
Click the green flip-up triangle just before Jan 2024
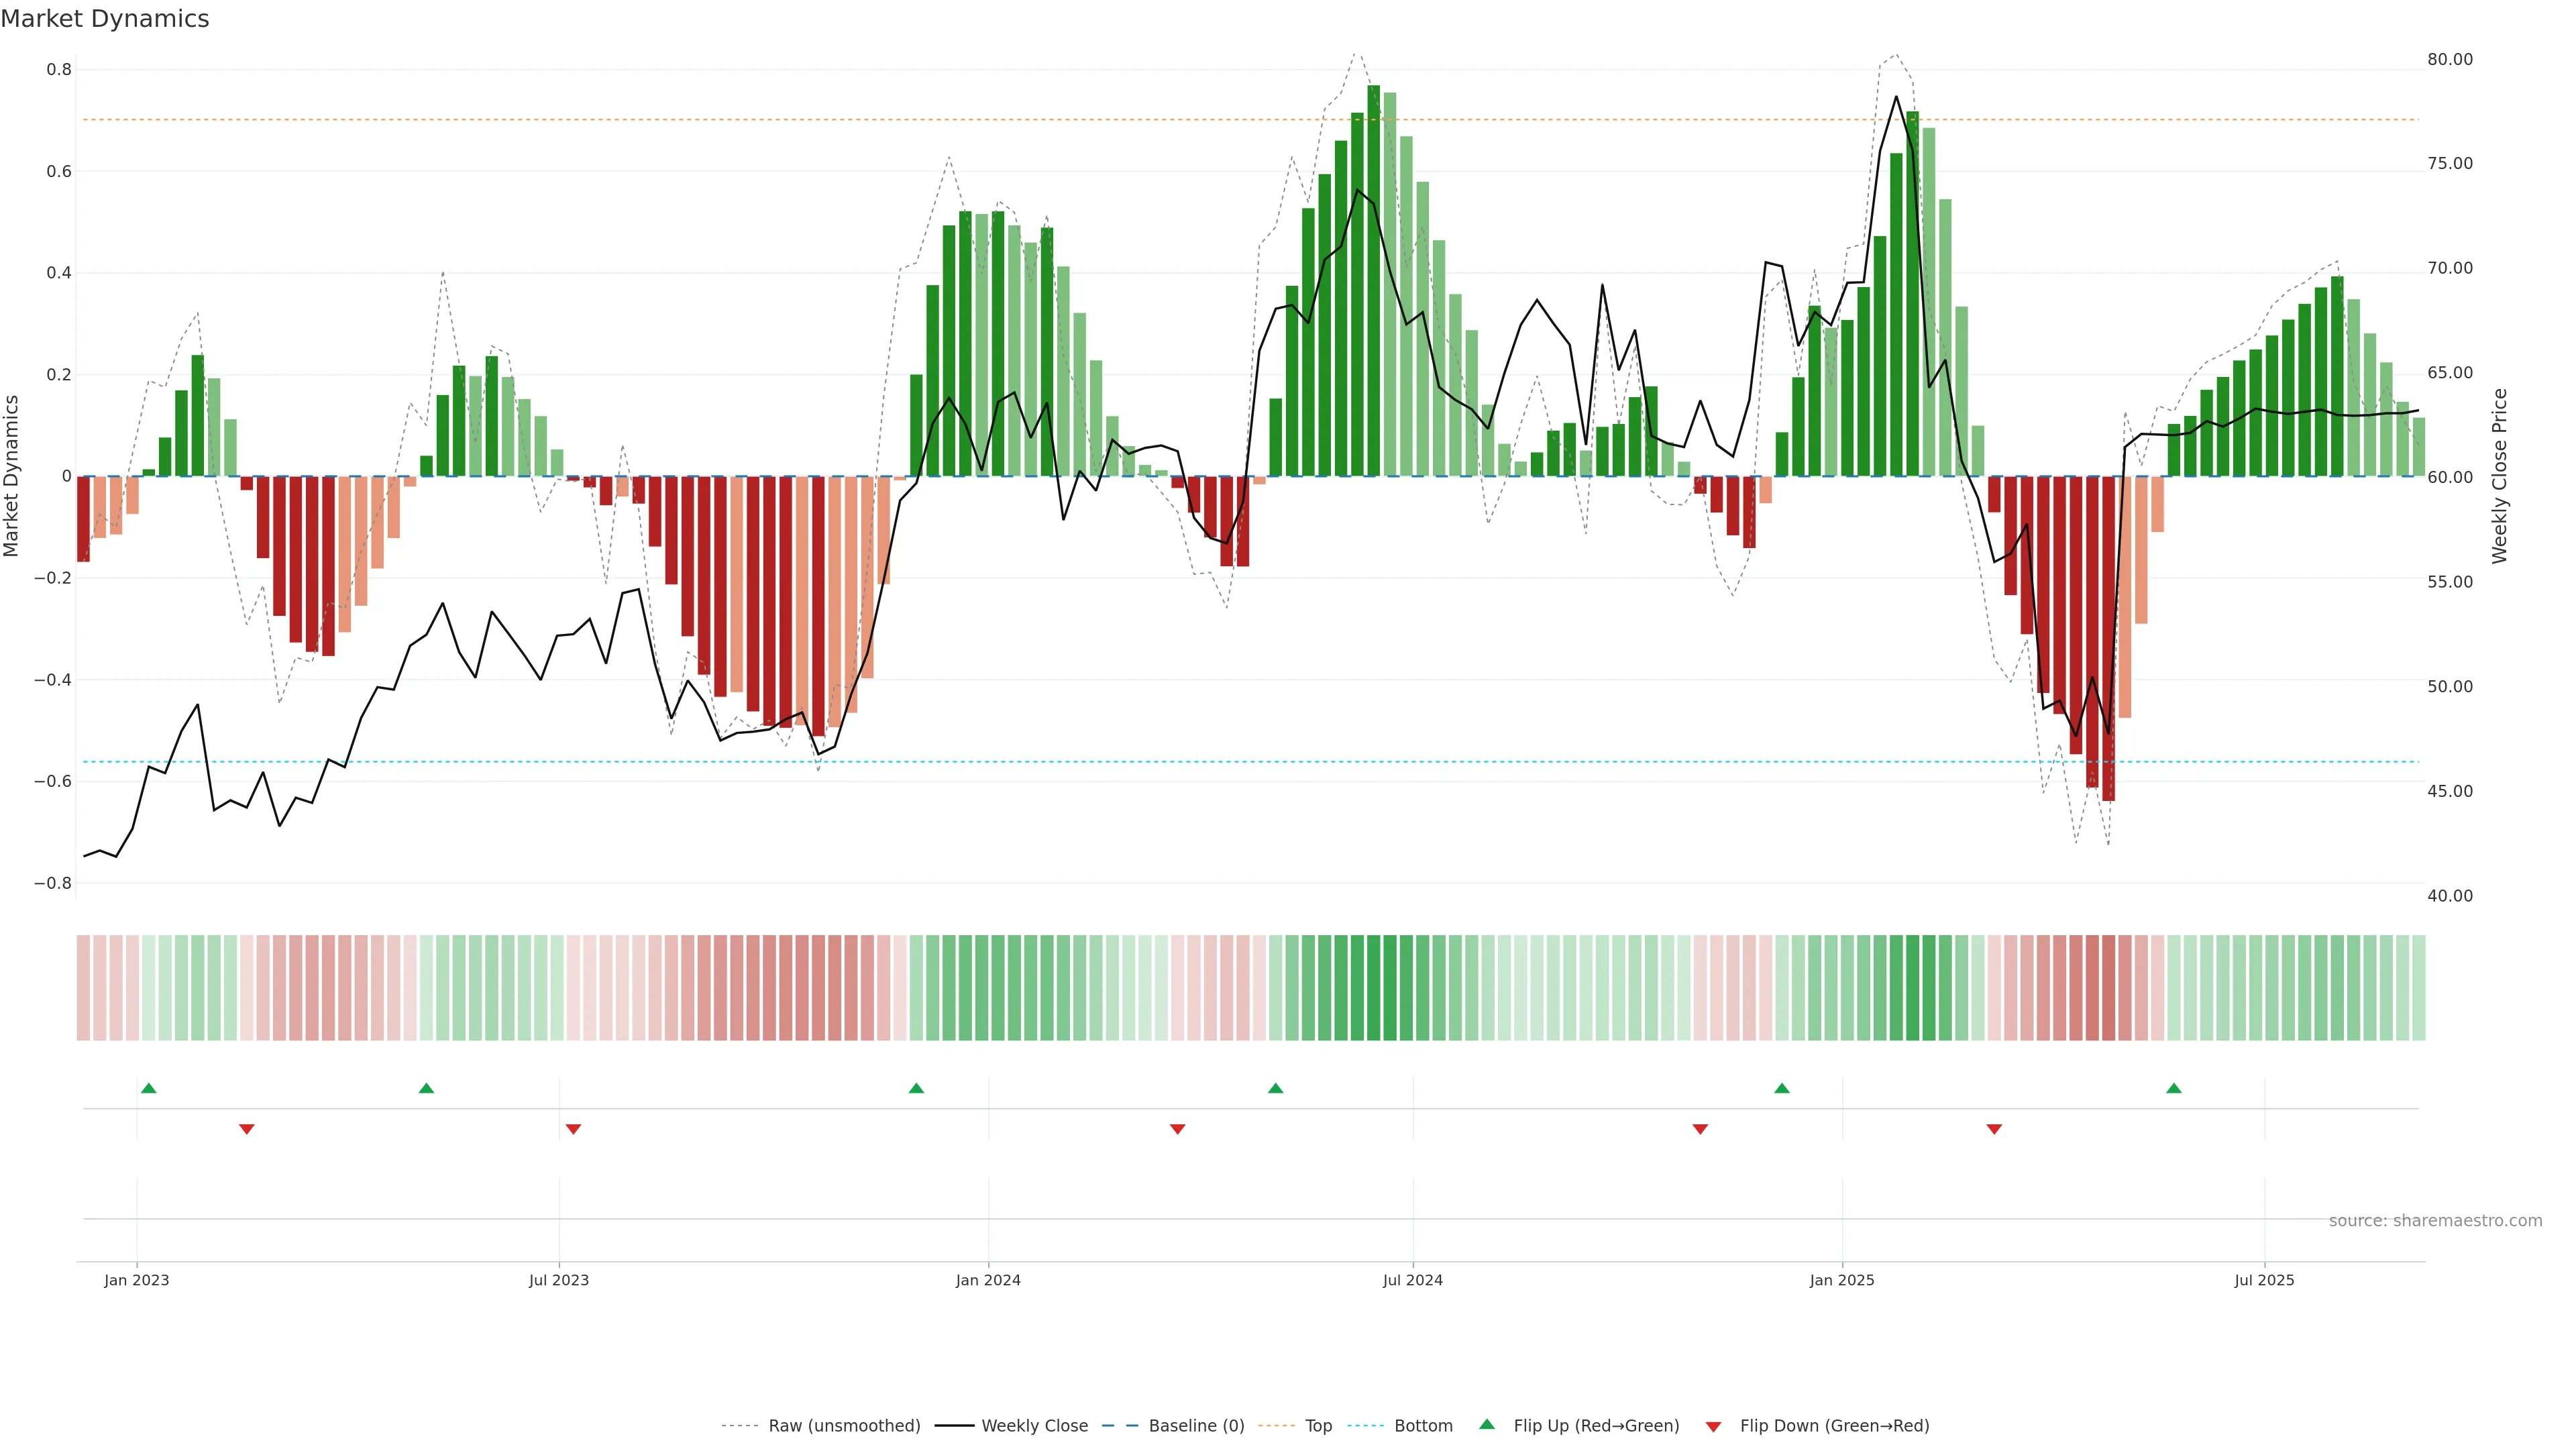point(916,1088)
